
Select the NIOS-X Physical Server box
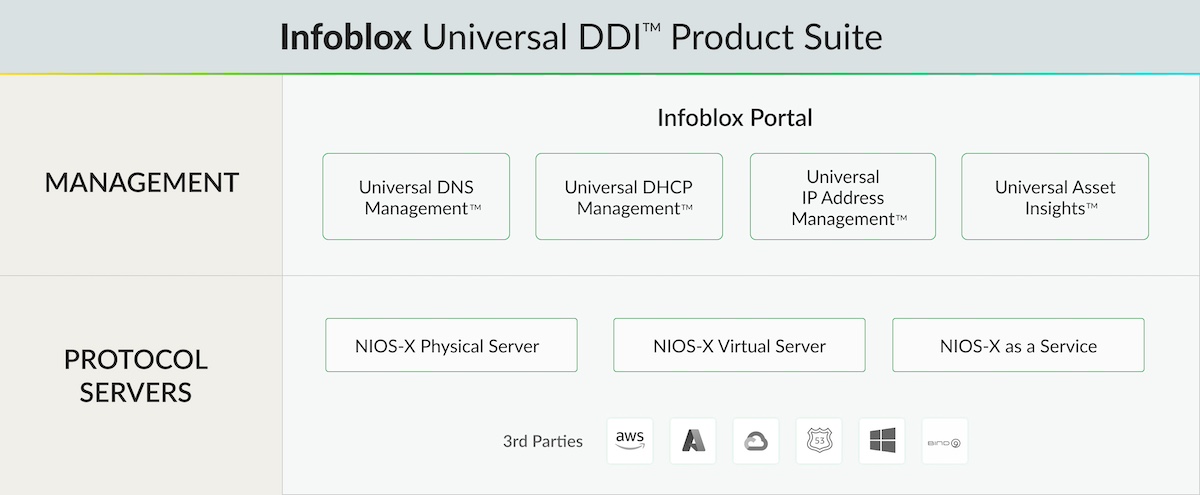pyautogui.click(x=451, y=346)
